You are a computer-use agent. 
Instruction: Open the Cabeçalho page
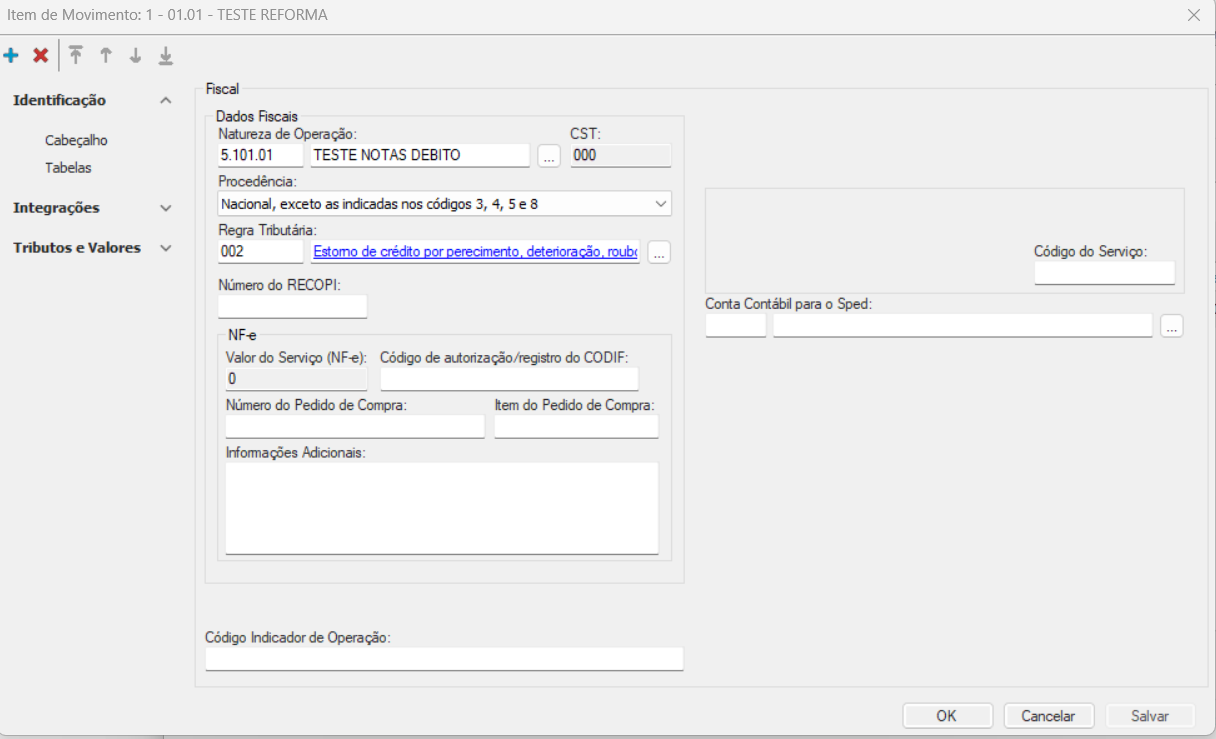pos(76,141)
